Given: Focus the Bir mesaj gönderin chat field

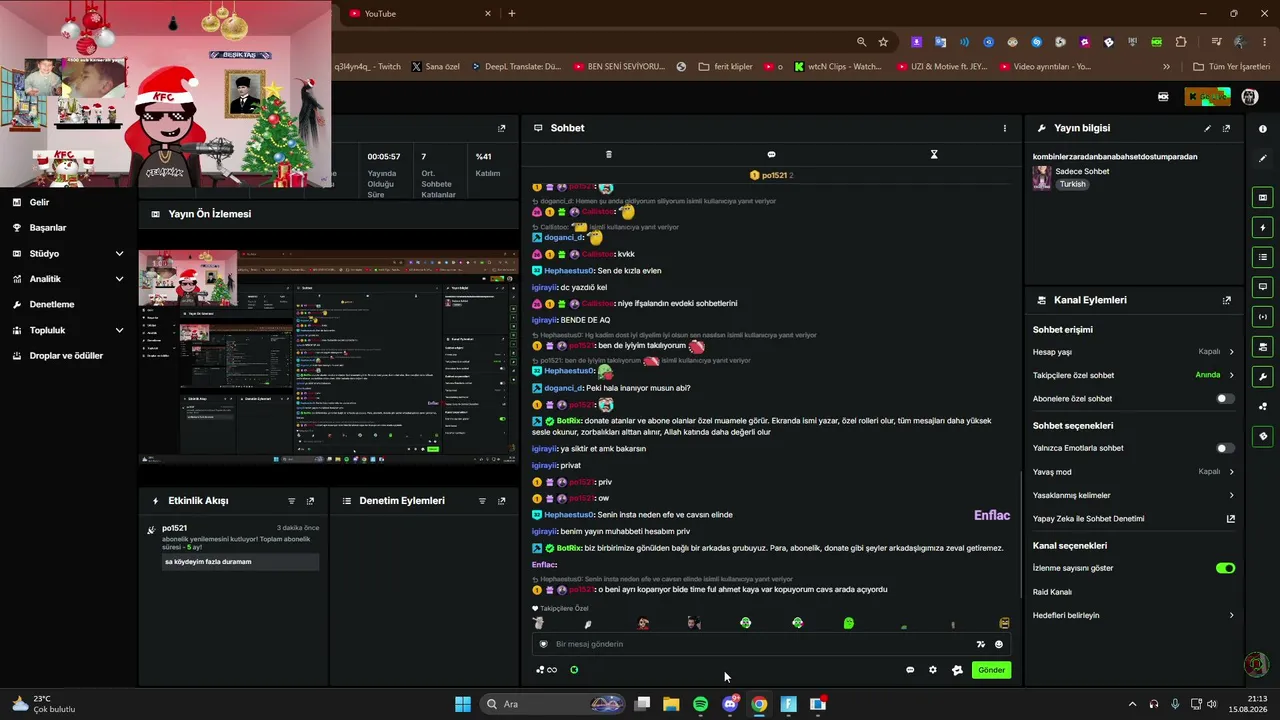Looking at the screenshot, I should [760, 644].
